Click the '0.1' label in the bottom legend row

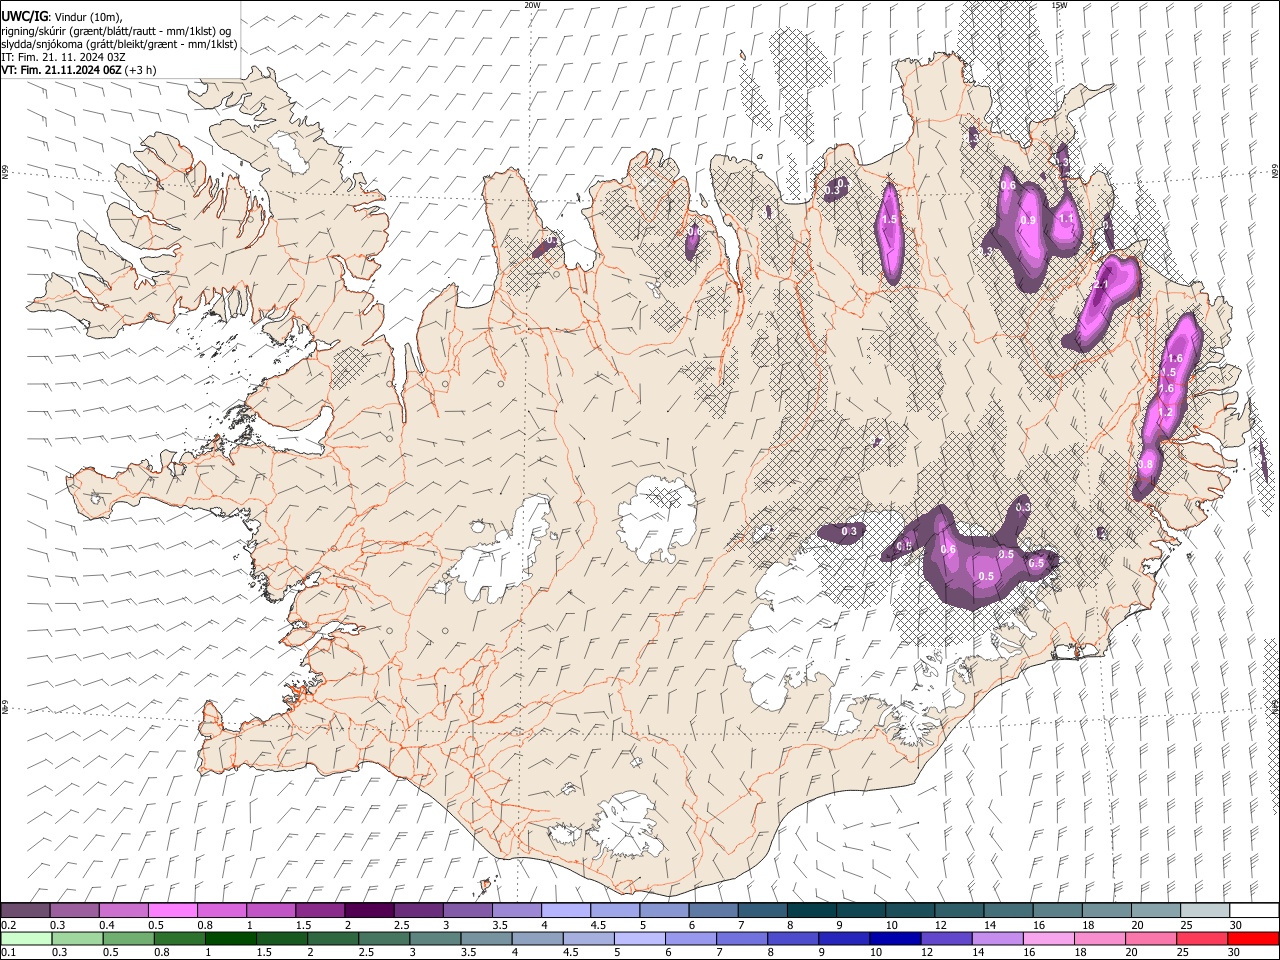[9, 952]
